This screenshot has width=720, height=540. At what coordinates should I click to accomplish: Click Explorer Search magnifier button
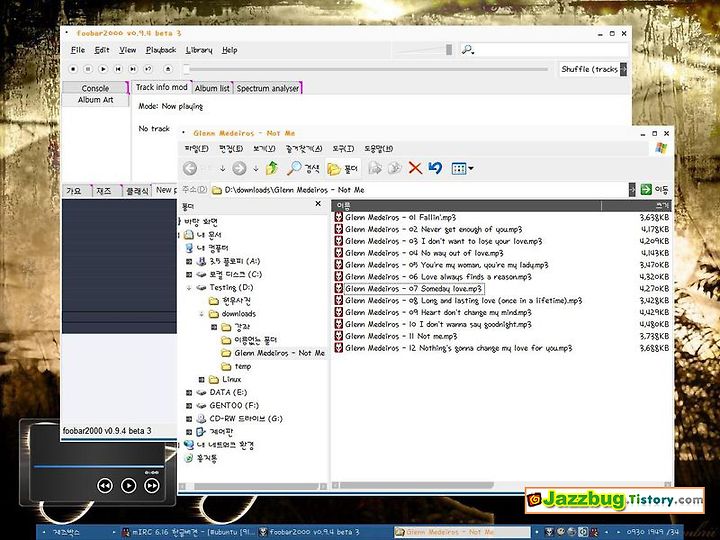click(303, 168)
